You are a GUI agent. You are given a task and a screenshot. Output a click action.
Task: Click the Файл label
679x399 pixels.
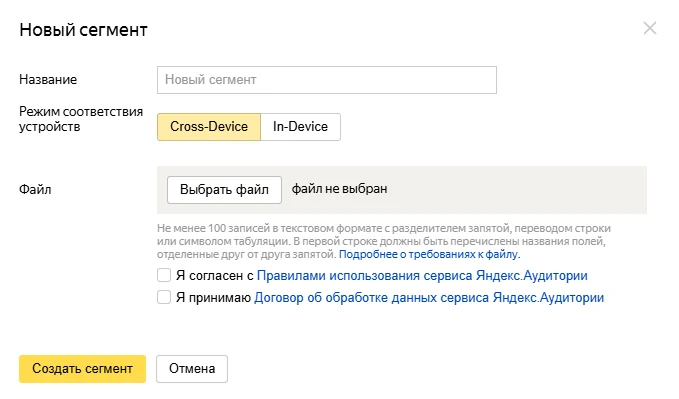35,189
